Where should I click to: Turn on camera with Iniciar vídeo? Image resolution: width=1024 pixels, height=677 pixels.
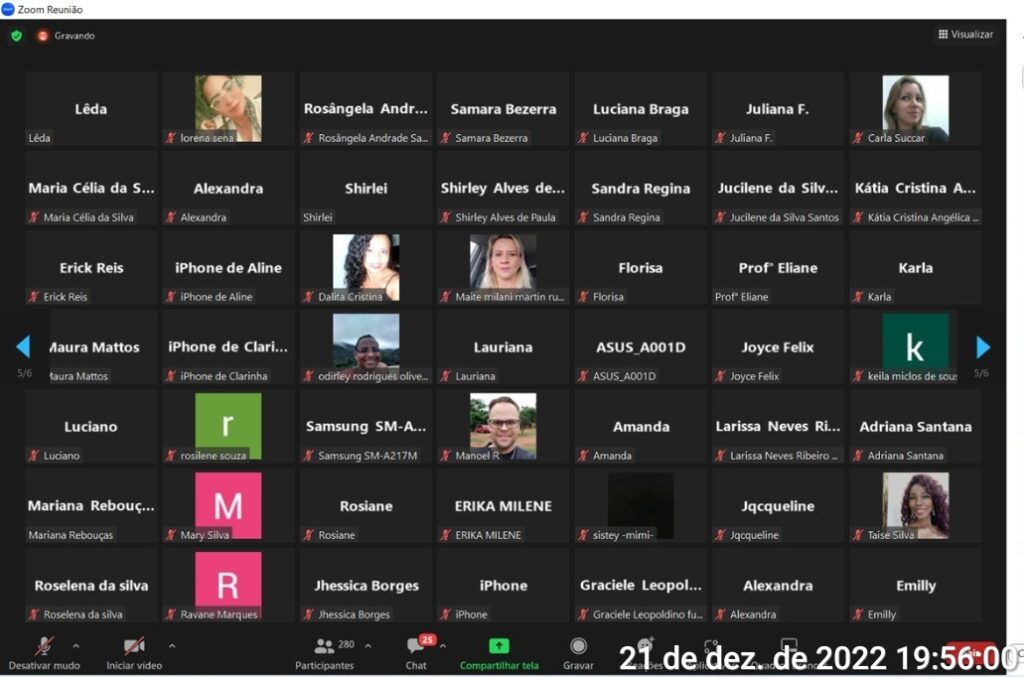pos(133,646)
